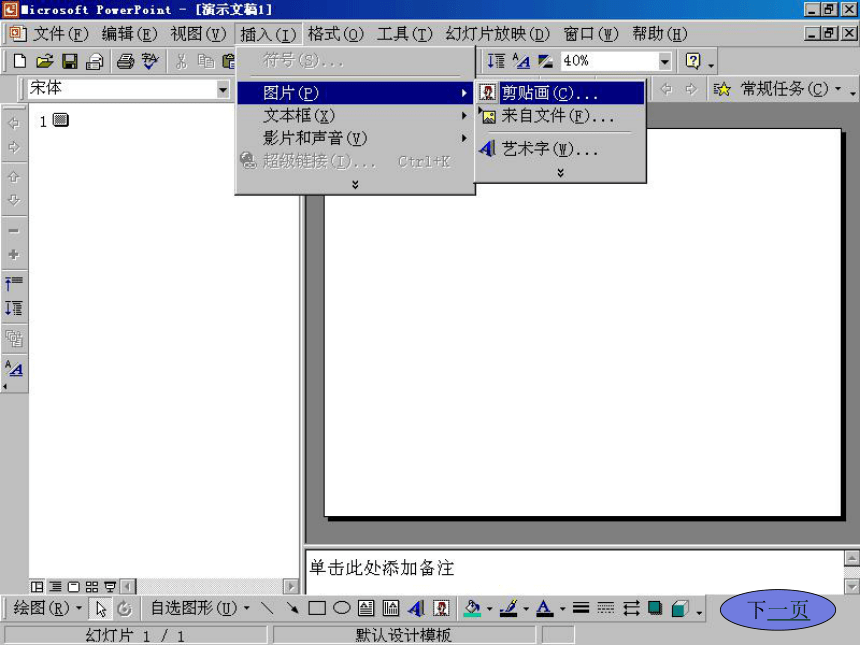
Task: Select the Oval drawing tool
Action: [x=342, y=608]
